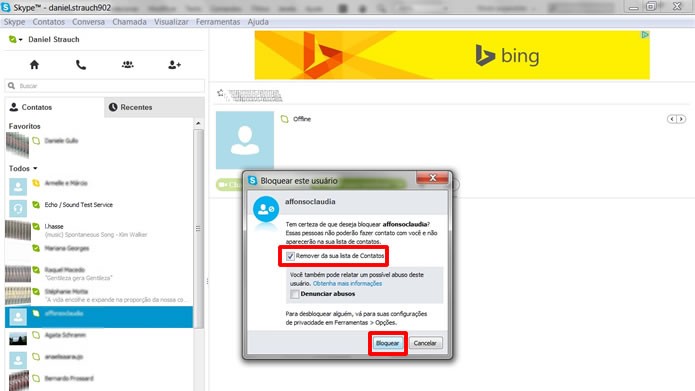Select the add contact icon
The height and width of the screenshot is (391, 695).
click(174, 65)
